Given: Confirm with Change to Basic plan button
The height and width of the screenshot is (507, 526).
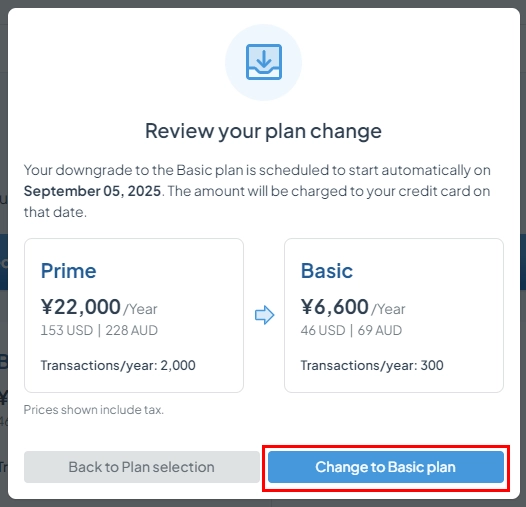Looking at the screenshot, I should (x=386, y=467).
